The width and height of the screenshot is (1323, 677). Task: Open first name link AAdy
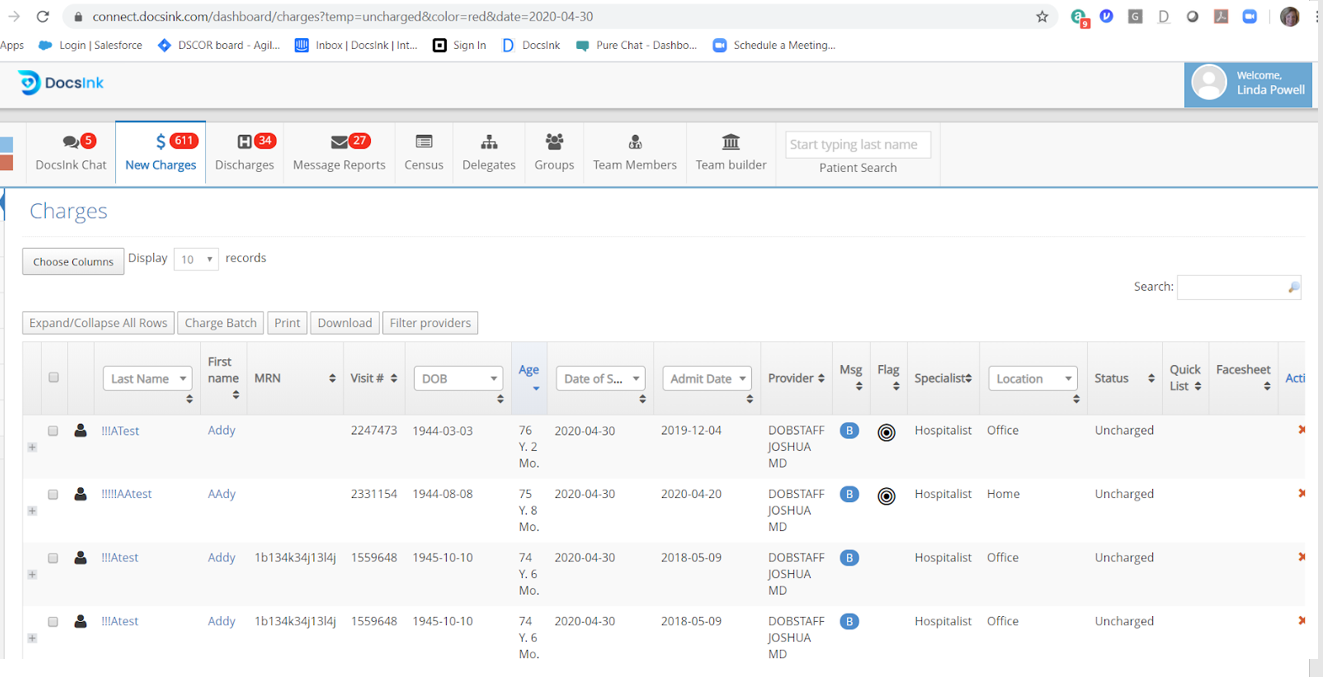222,494
